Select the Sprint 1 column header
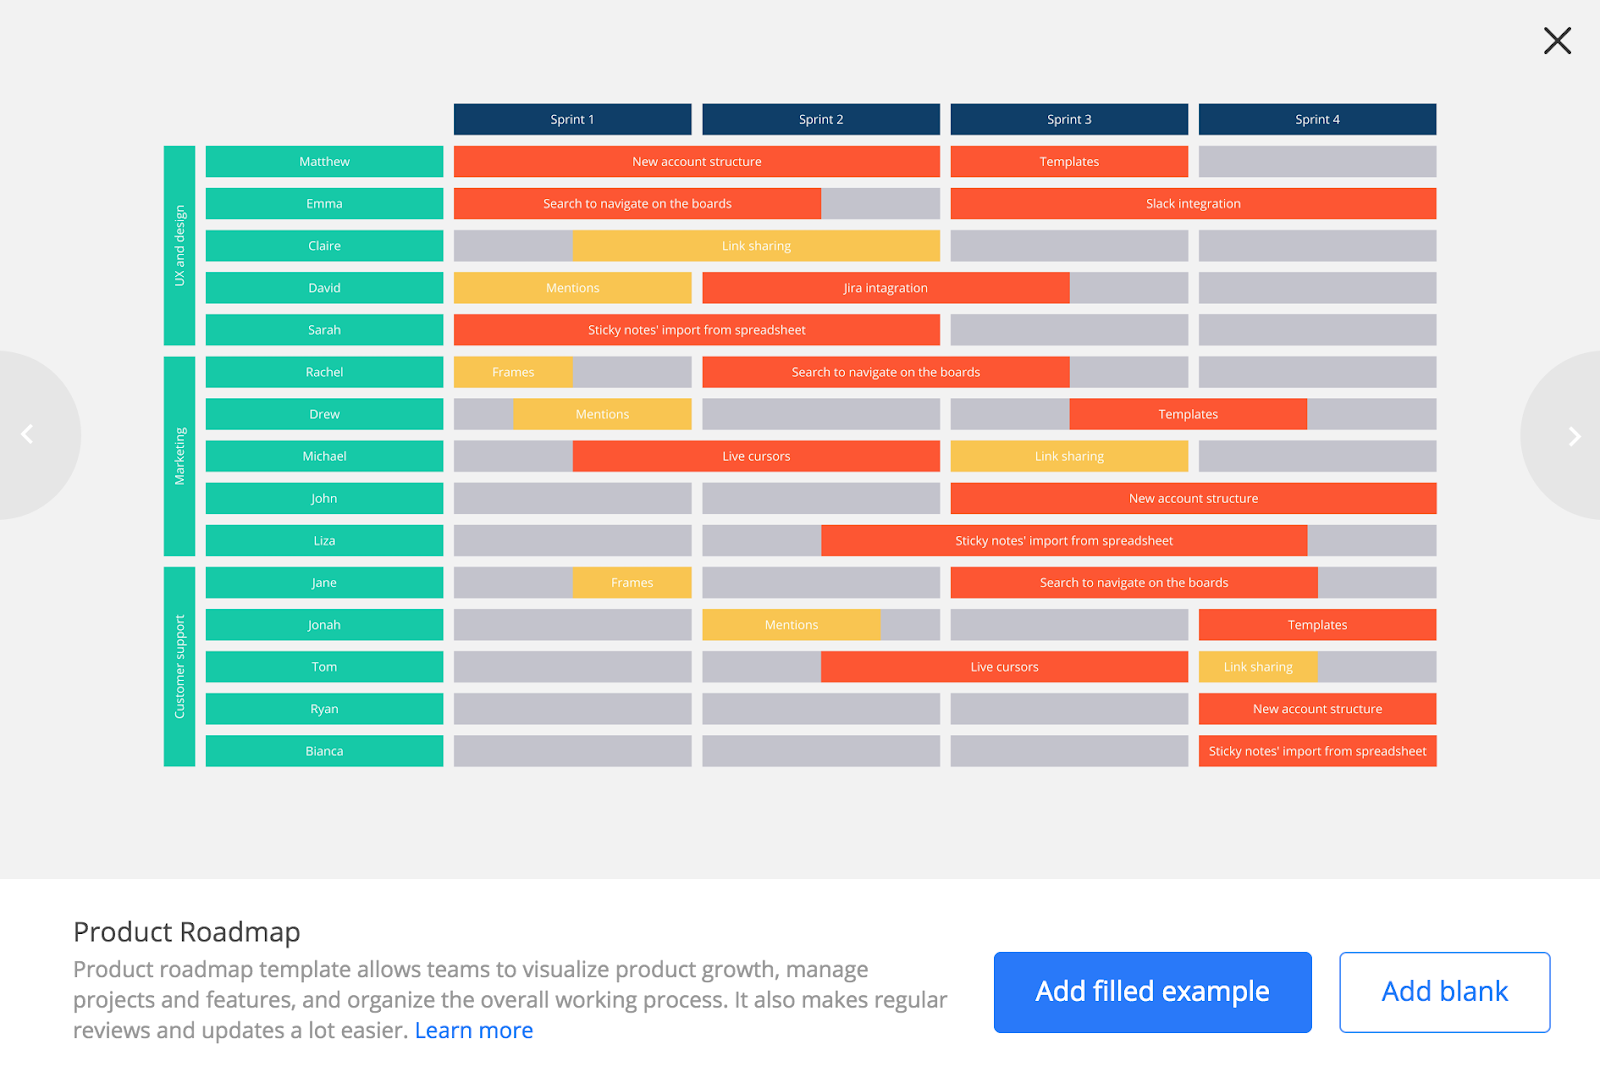The width and height of the screenshot is (1600, 1089). (x=572, y=118)
